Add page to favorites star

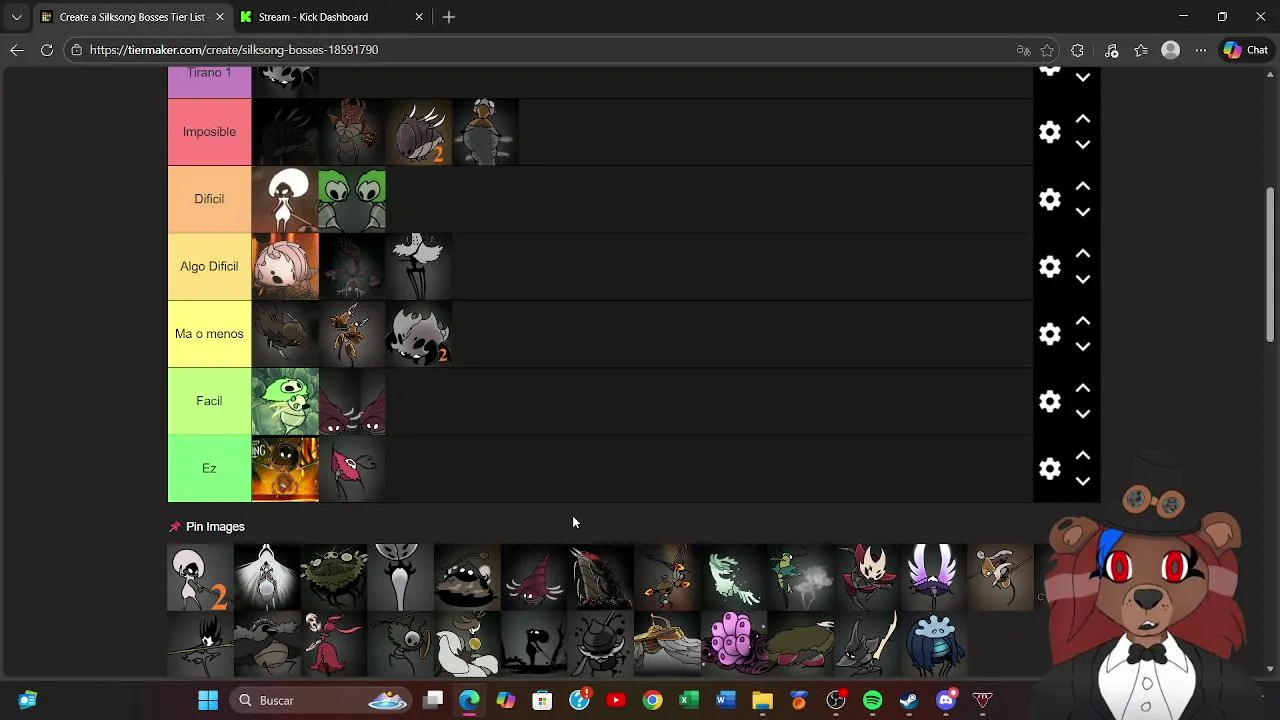pos(1047,50)
